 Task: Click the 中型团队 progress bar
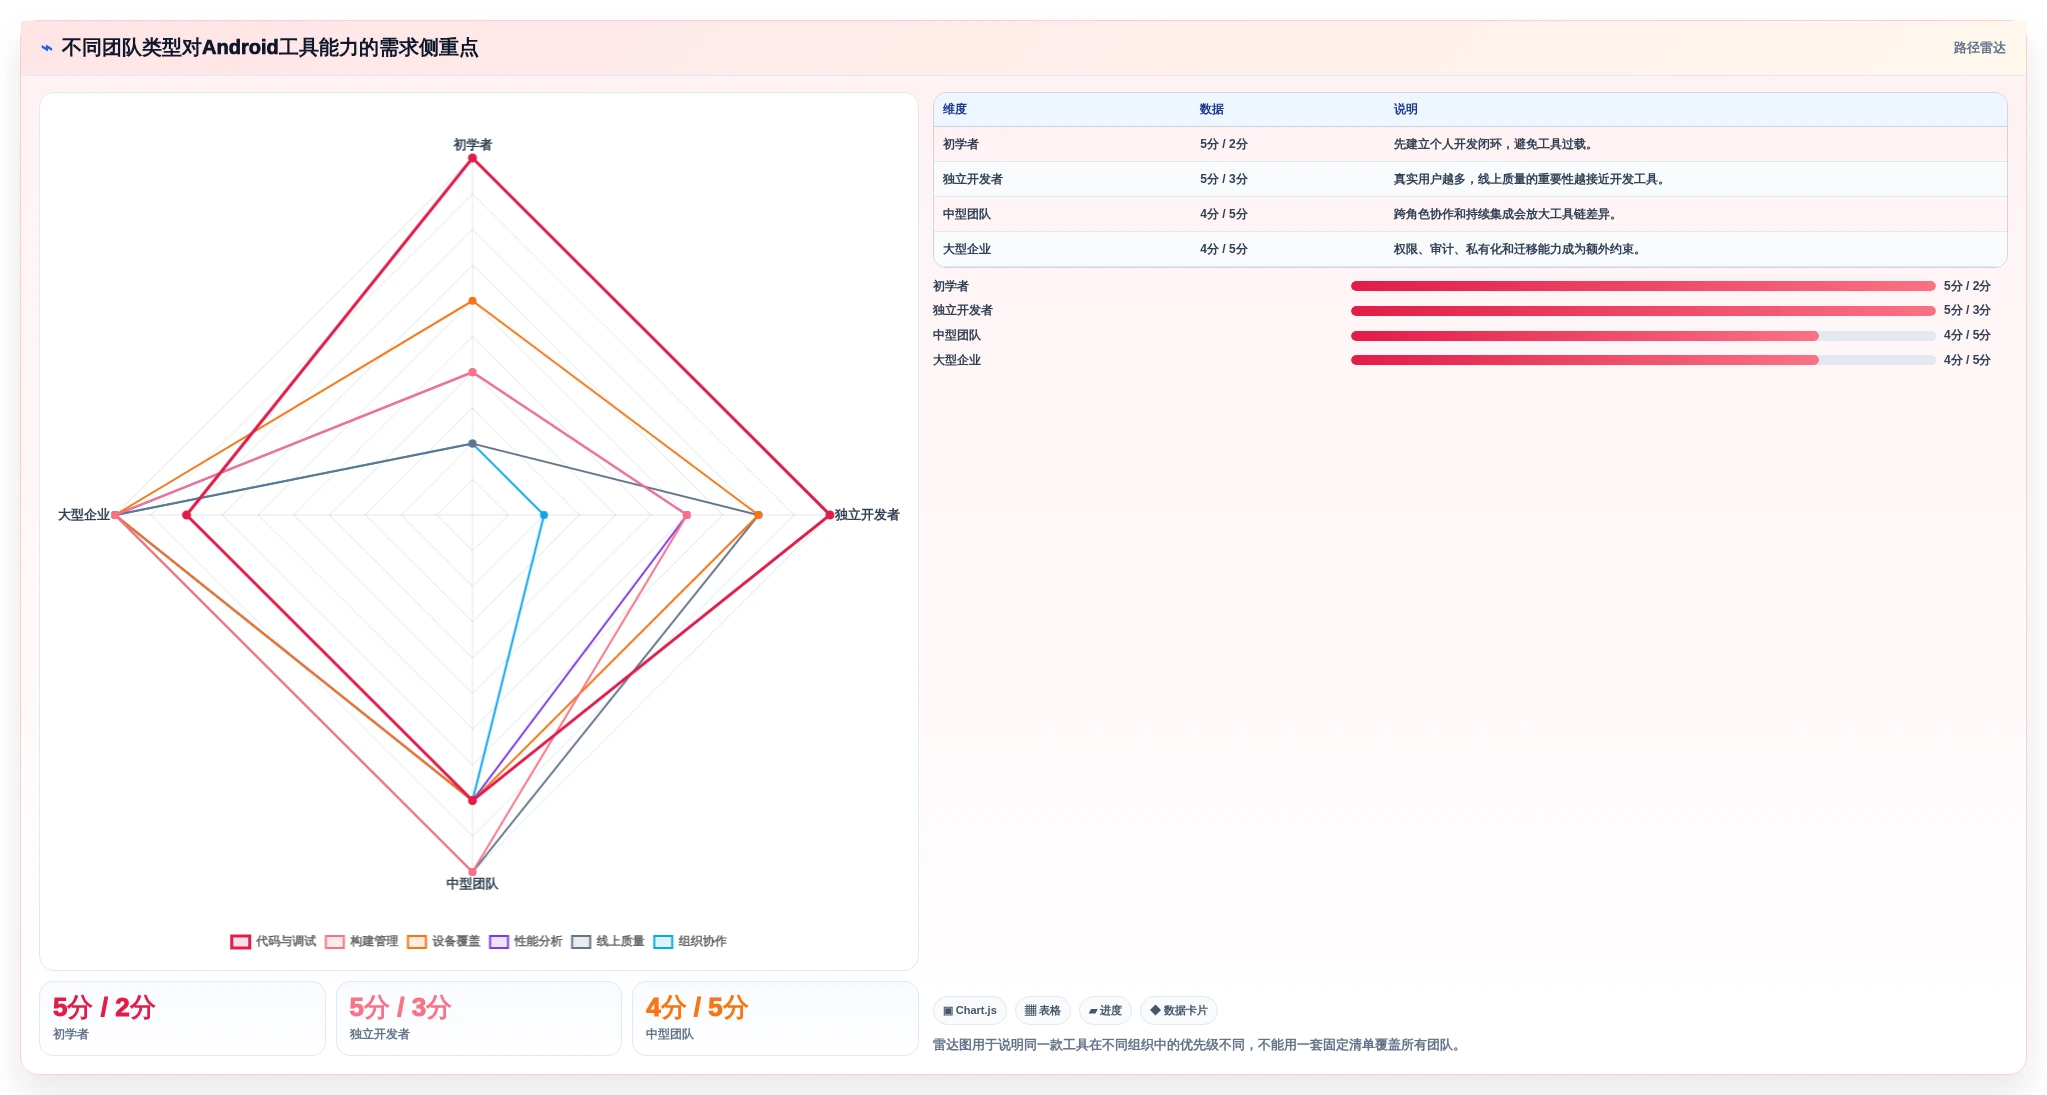tap(1643, 336)
